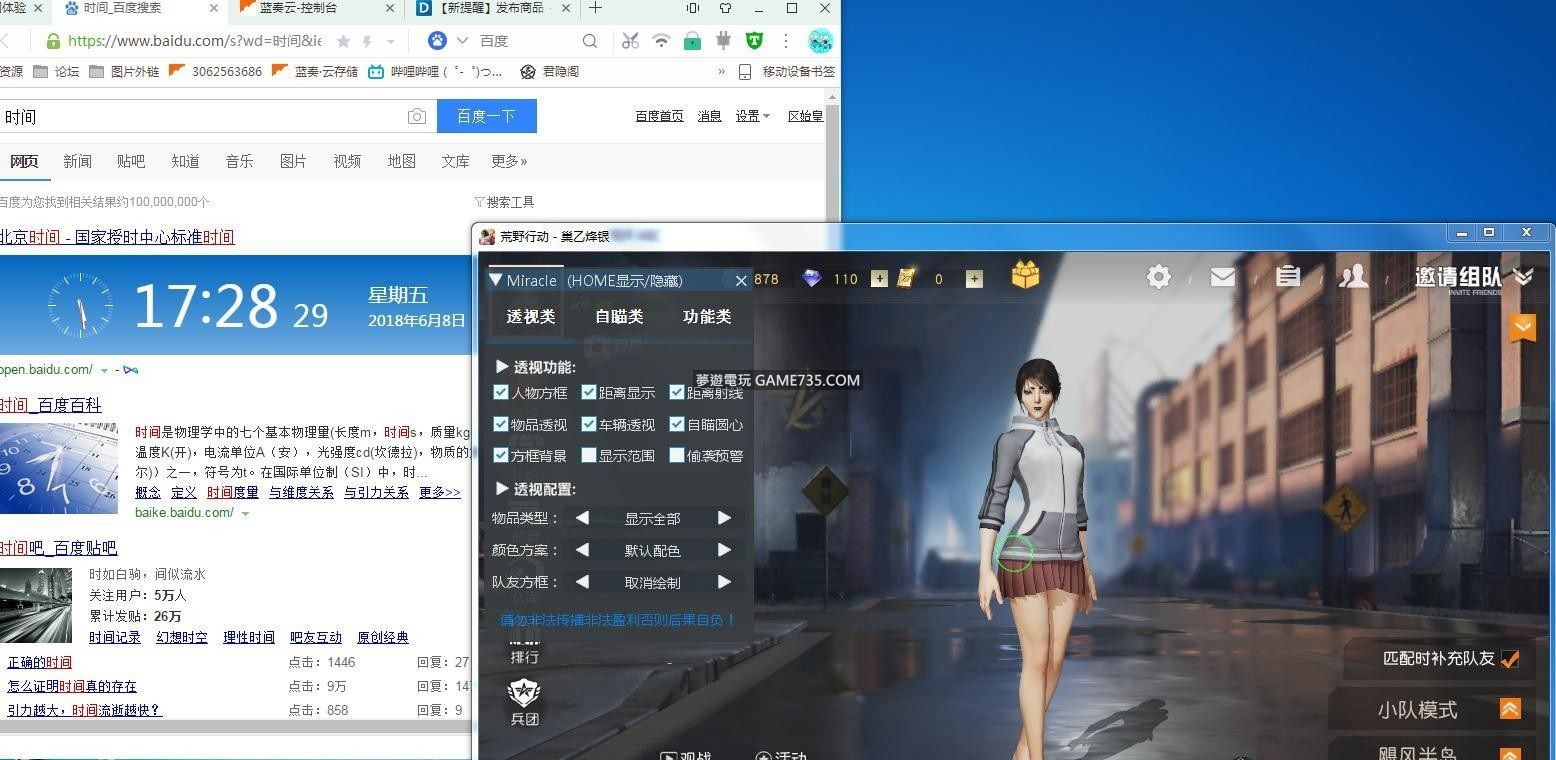Click the browser scissors screenshot icon
This screenshot has height=760, width=1556.
(630, 41)
